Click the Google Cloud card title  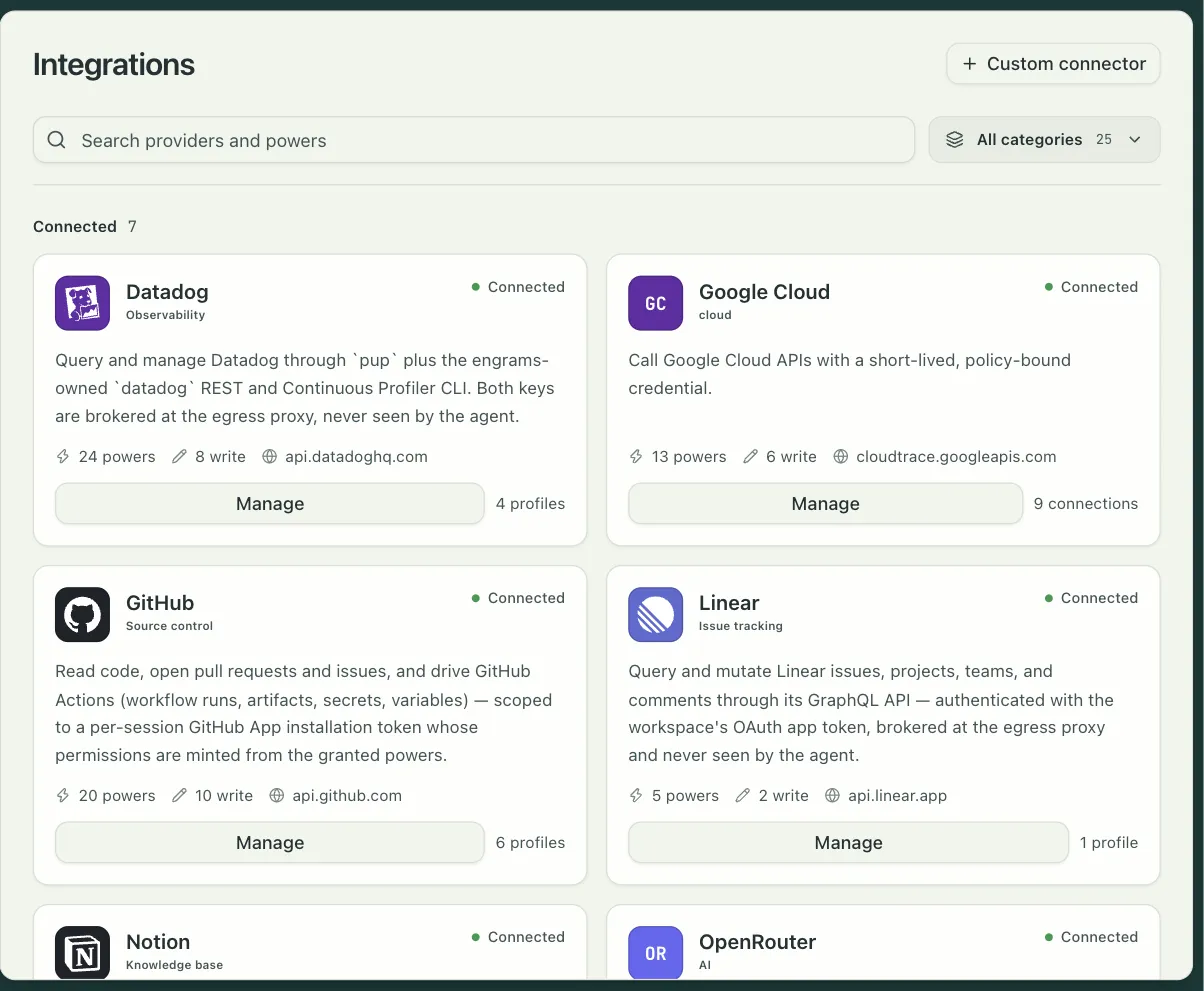tap(764, 292)
